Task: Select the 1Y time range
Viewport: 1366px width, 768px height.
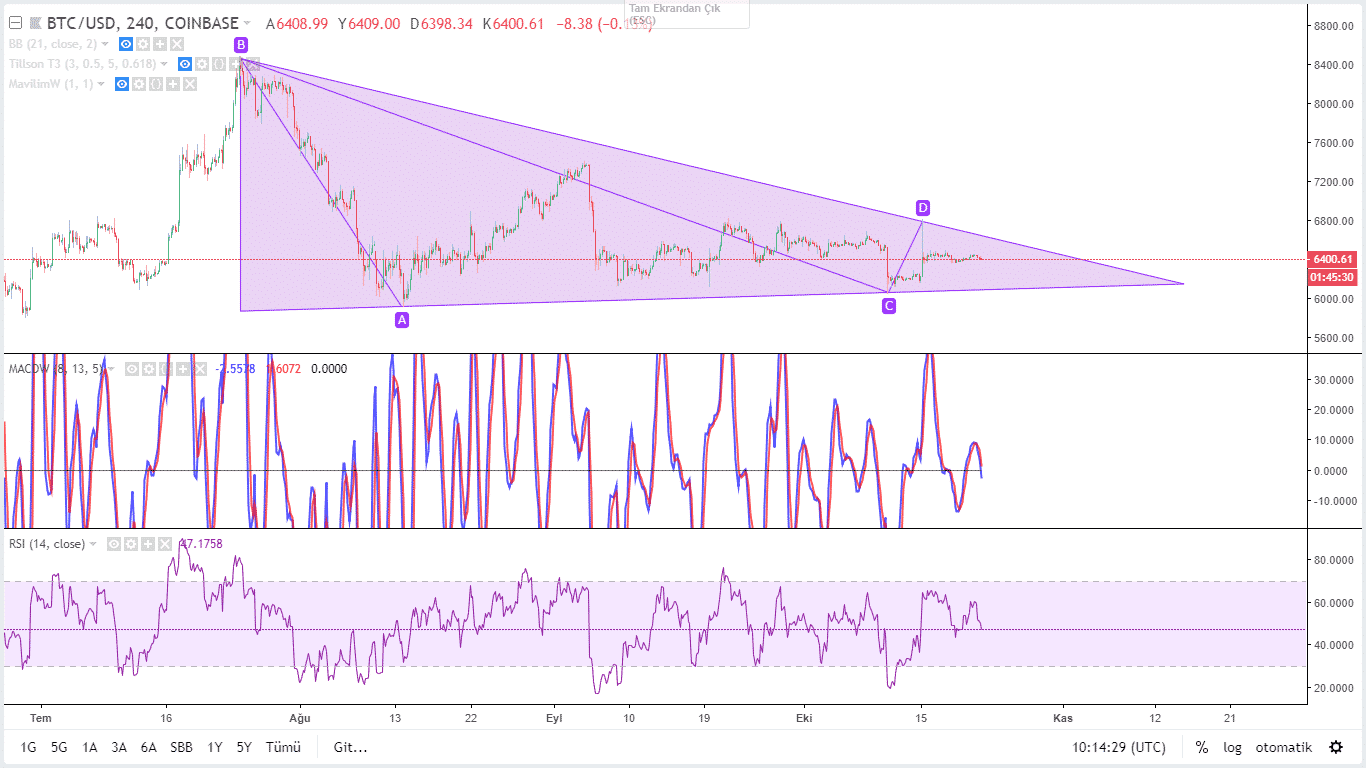Action: tap(215, 747)
